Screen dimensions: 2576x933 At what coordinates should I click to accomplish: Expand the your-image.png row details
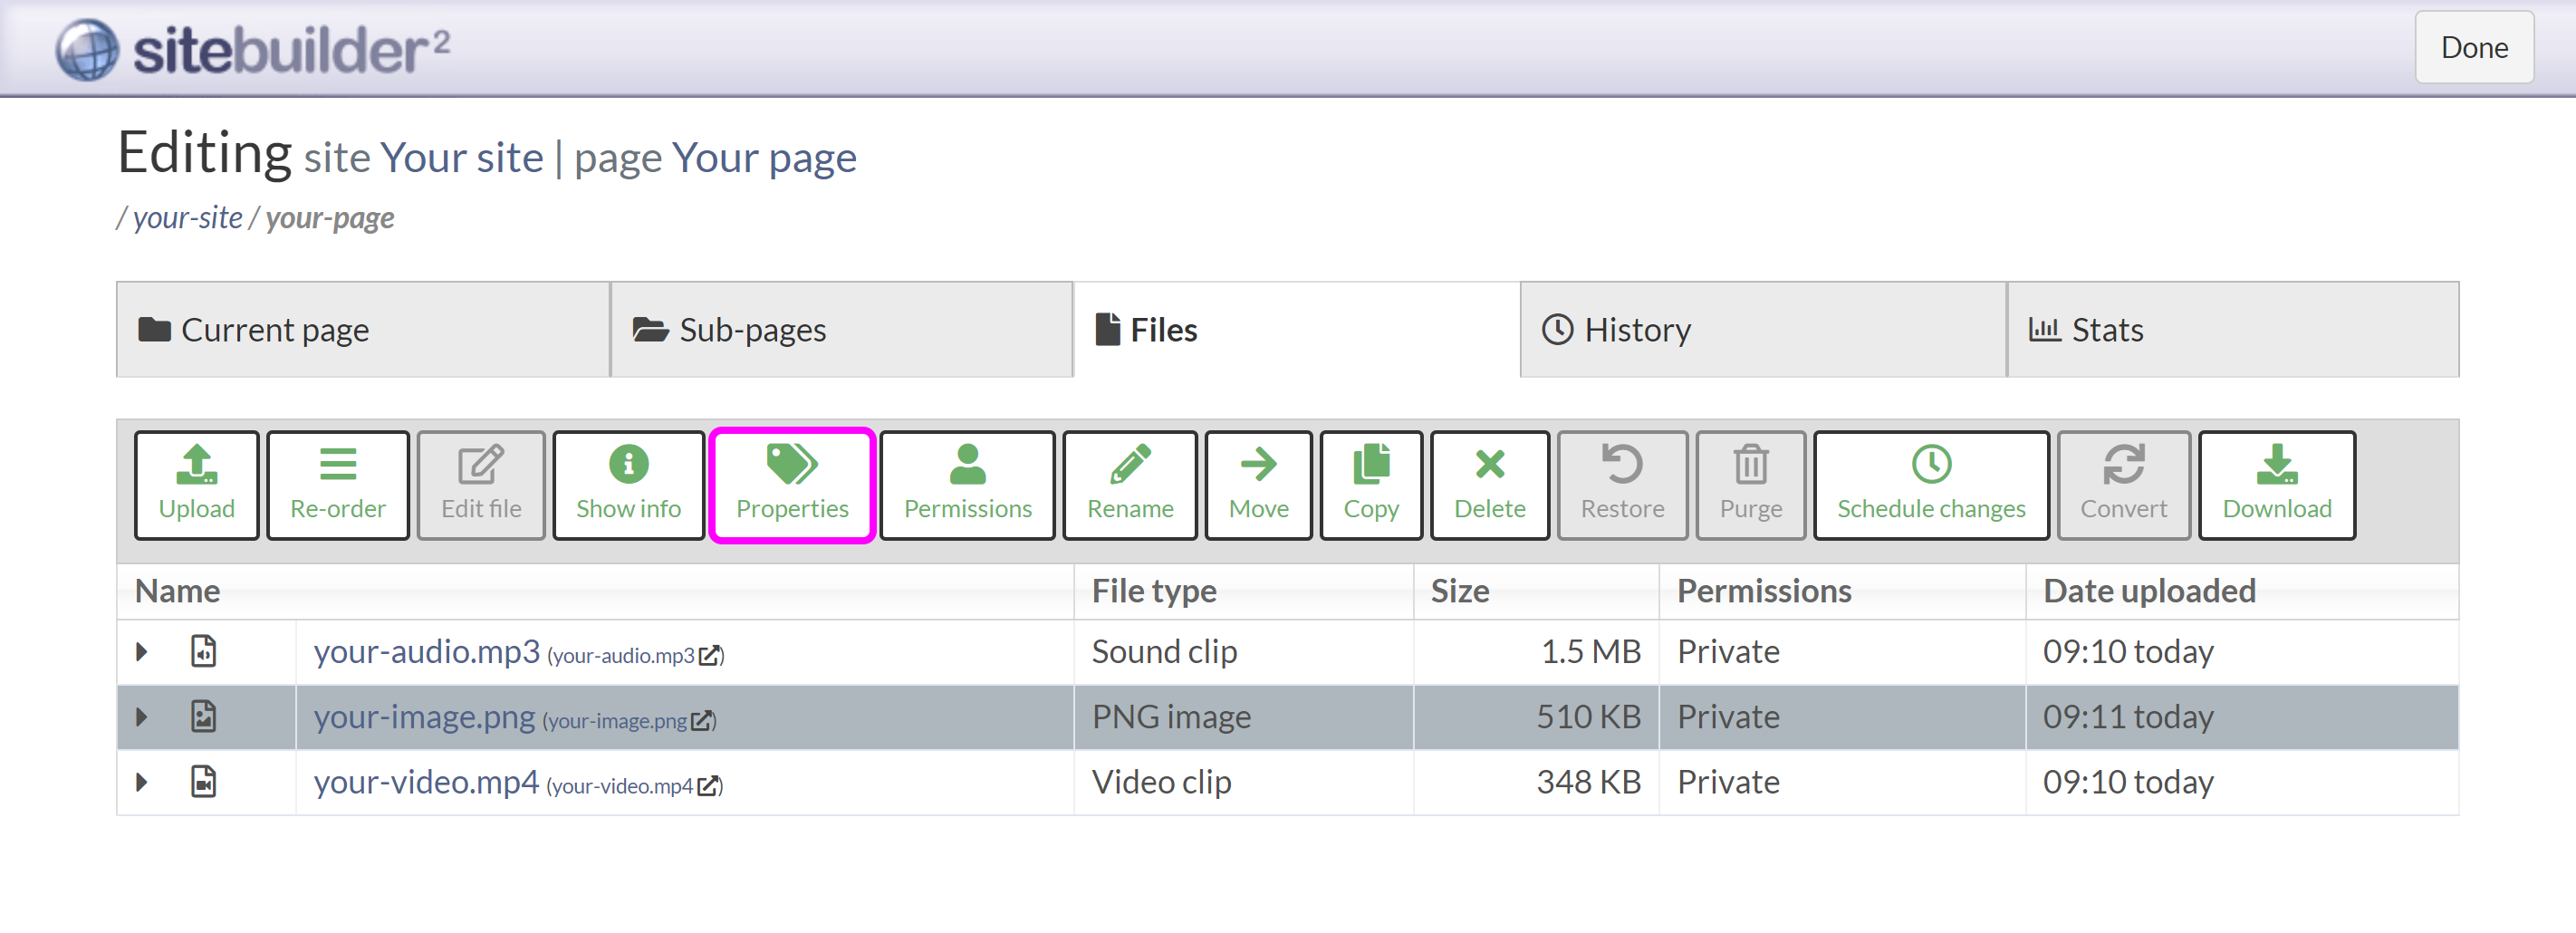pyautogui.click(x=141, y=716)
